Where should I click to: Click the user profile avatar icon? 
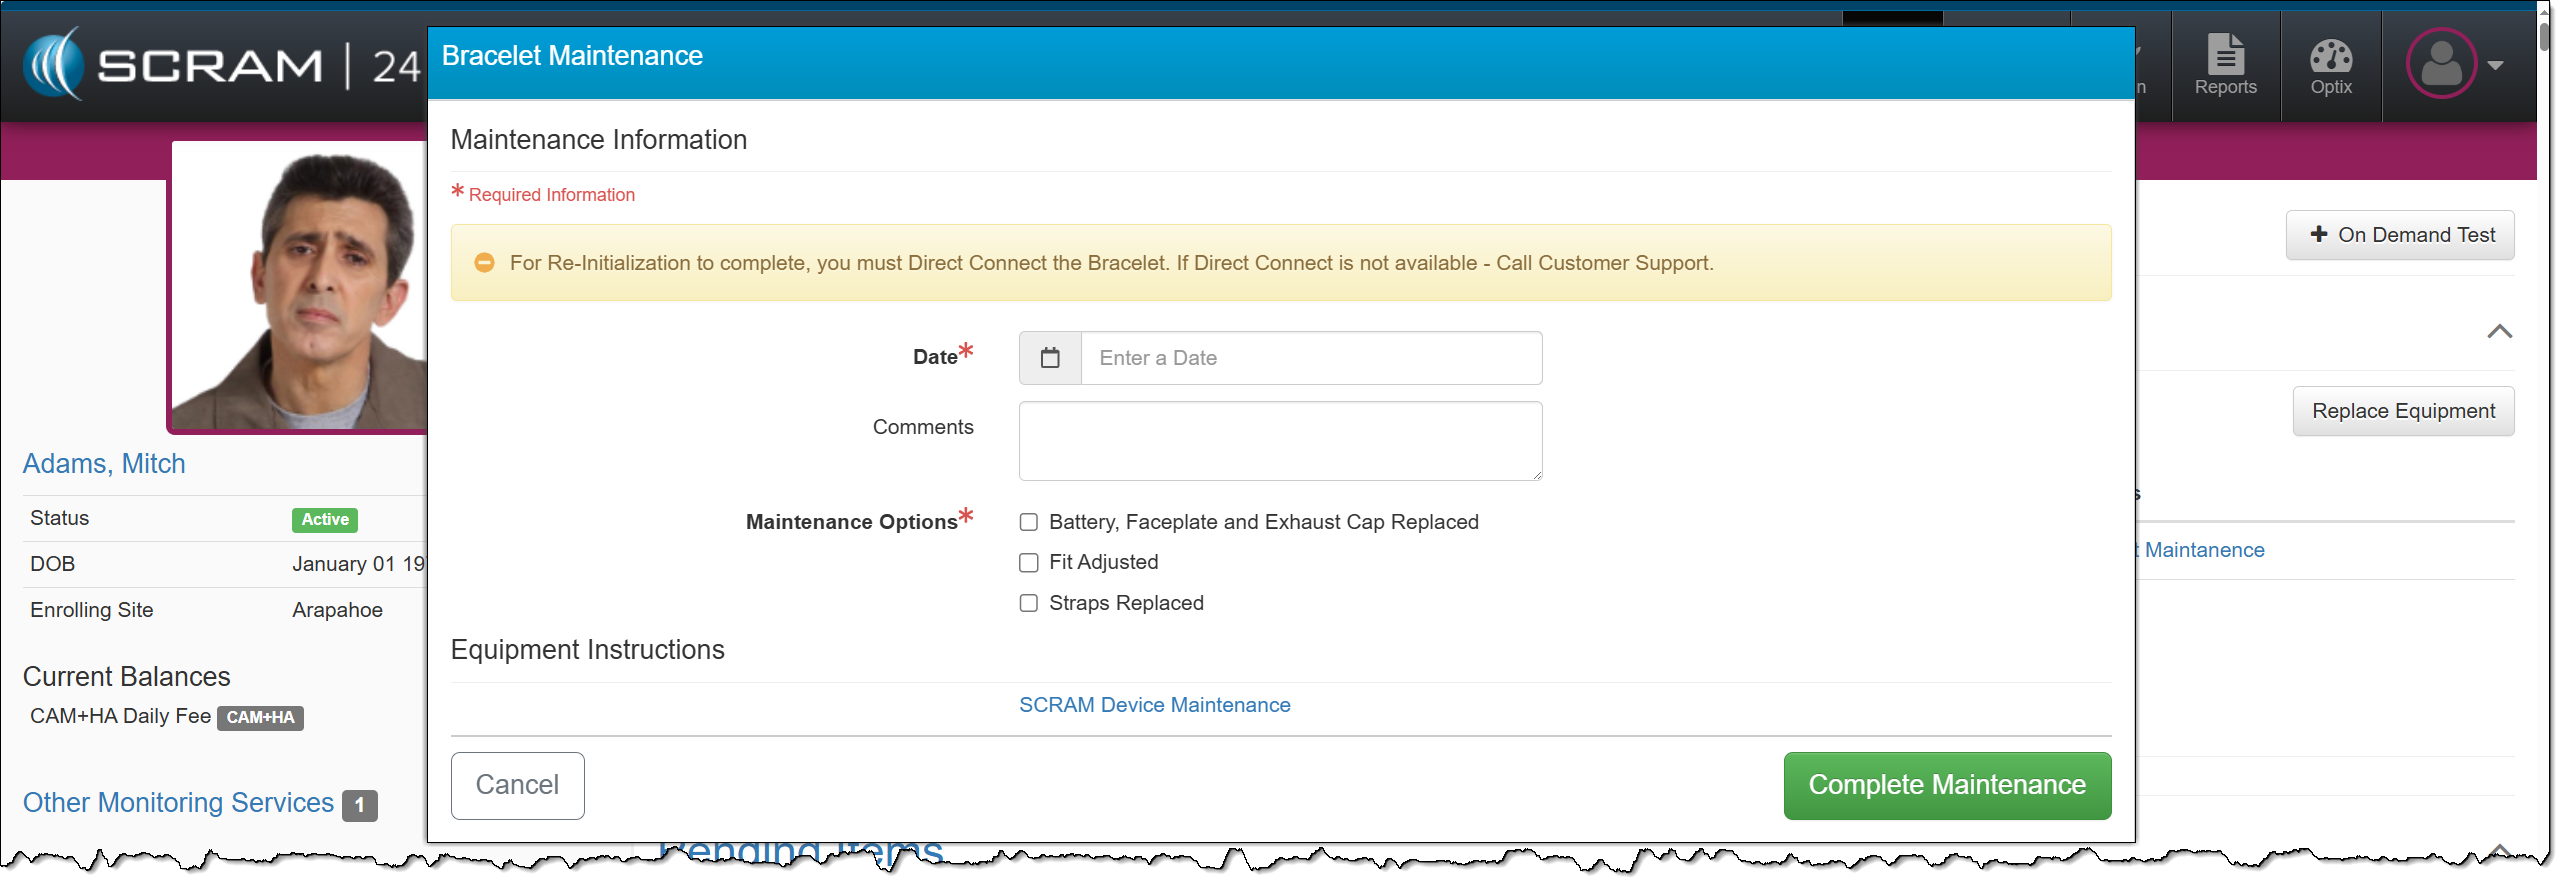tap(2440, 64)
